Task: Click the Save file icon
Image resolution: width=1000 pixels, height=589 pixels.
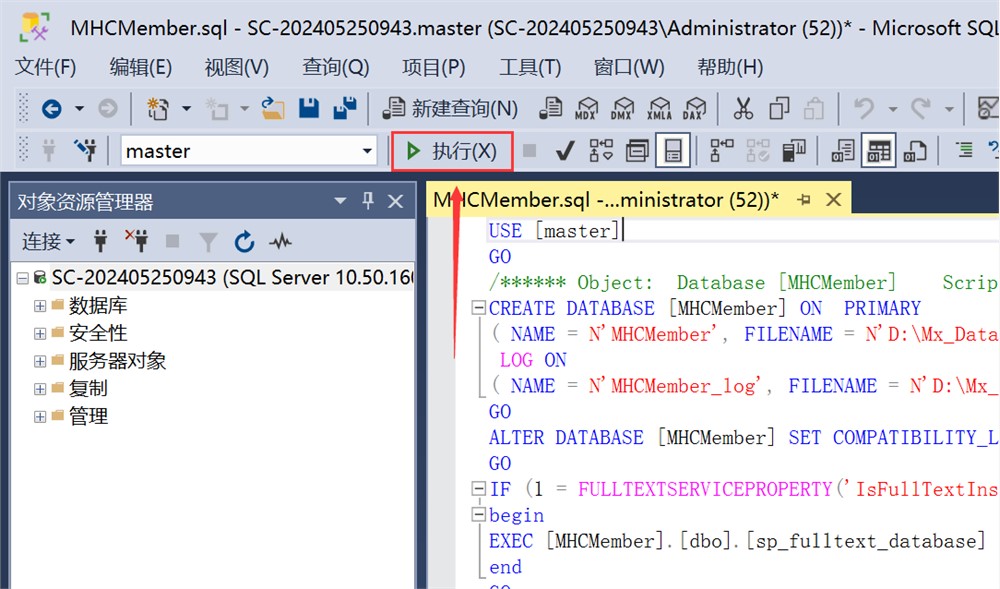Action: click(x=309, y=108)
